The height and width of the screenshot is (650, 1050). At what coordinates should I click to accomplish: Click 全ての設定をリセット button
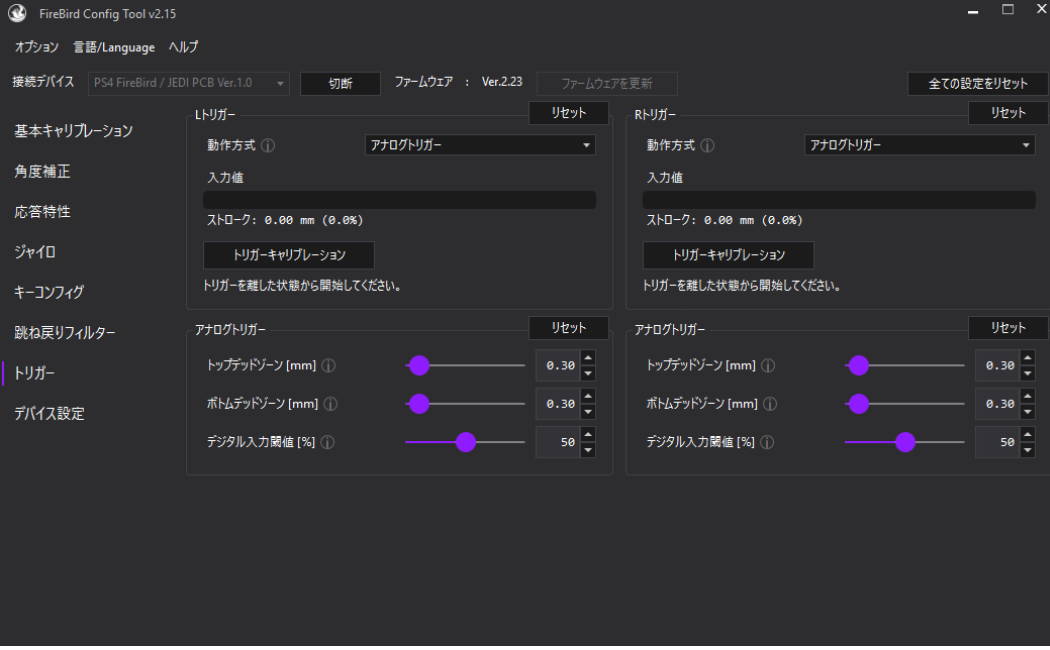978,84
